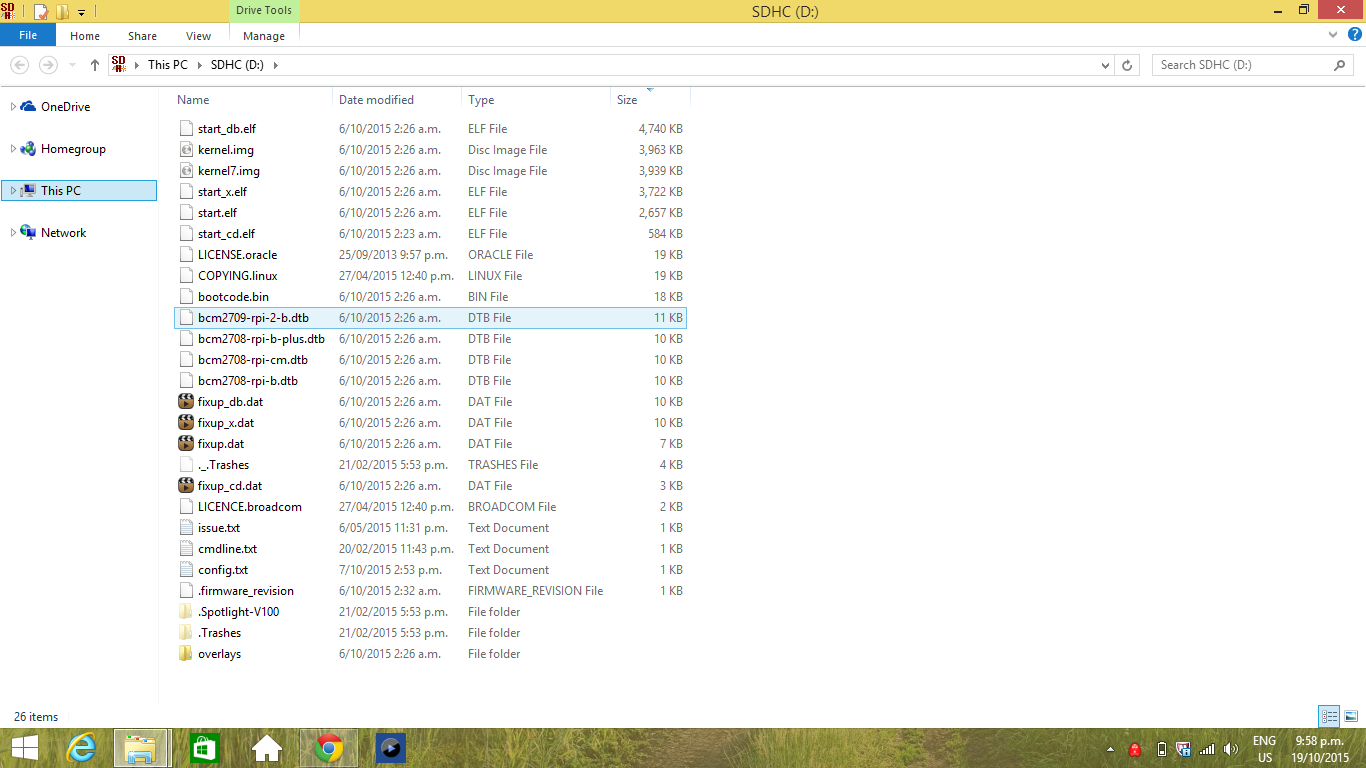The width and height of the screenshot is (1366, 768).
Task: Select the fixup.dat file icon
Action: [x=185, y=444]
